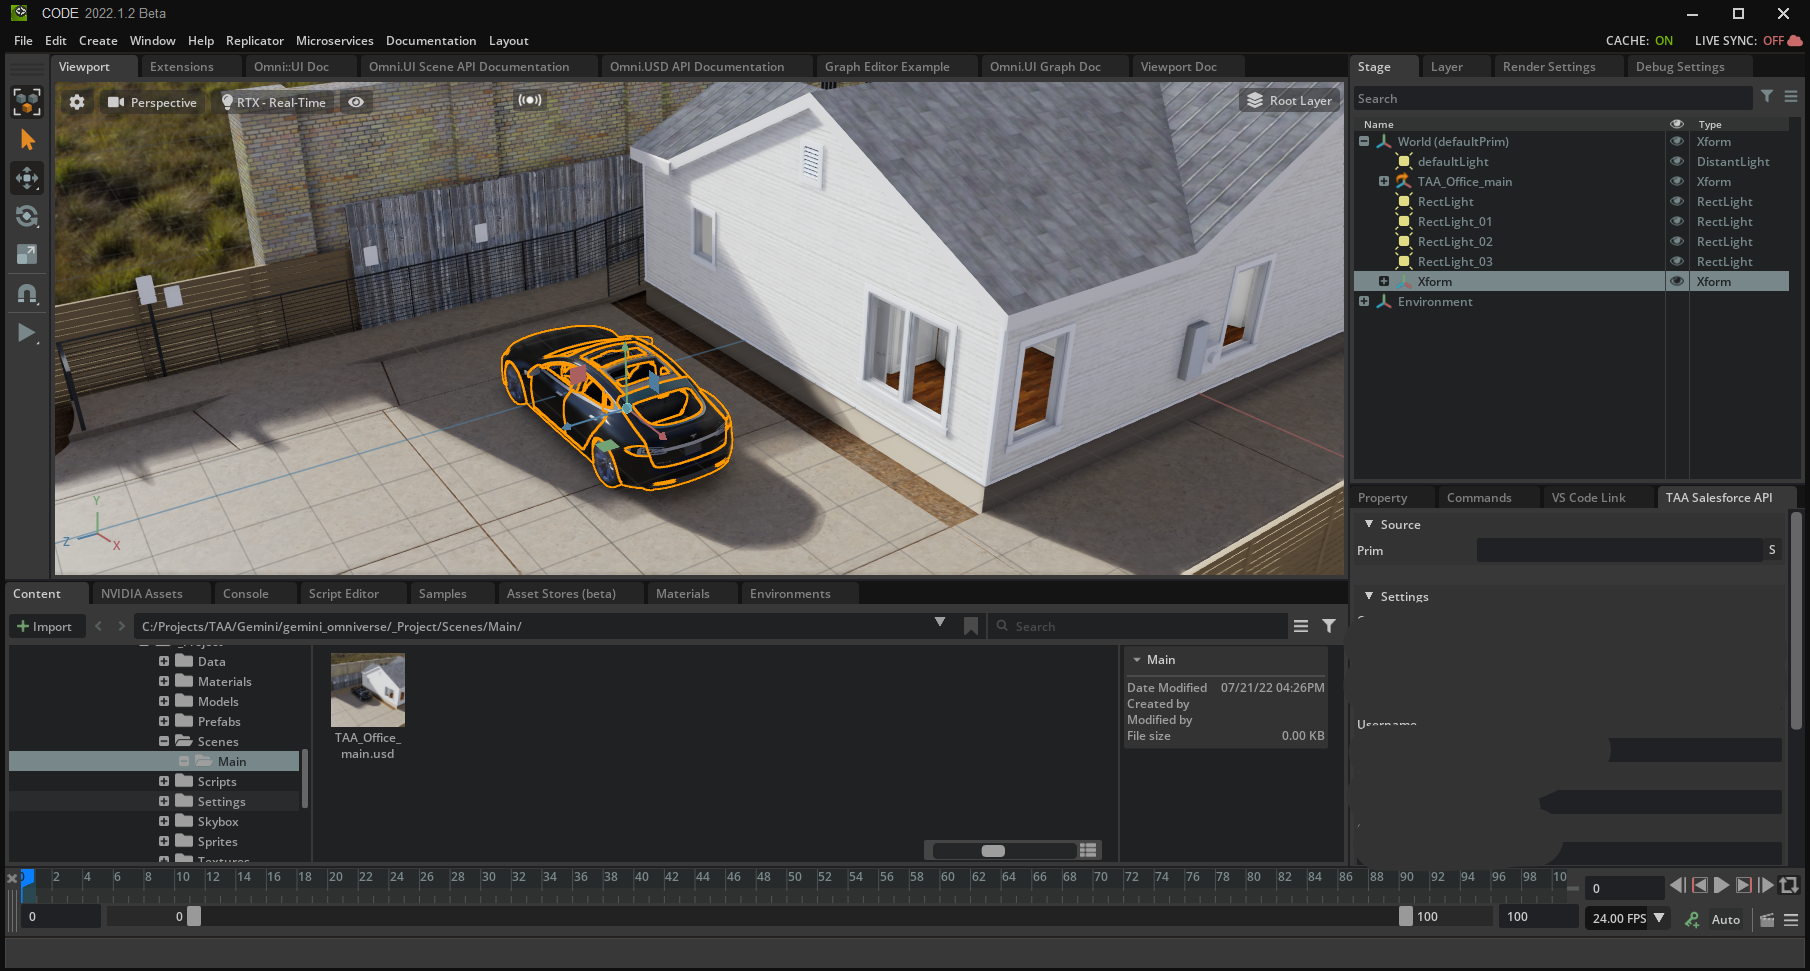Select the TAA_Office_main.usd thumbnail
This screenshot has width=1810, height=971.
click(x=368, y=691)
